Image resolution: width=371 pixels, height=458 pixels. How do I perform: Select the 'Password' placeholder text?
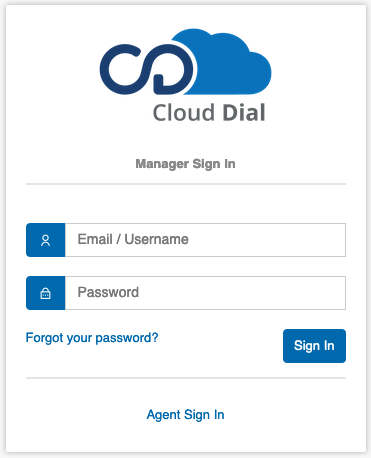point(108,292)
